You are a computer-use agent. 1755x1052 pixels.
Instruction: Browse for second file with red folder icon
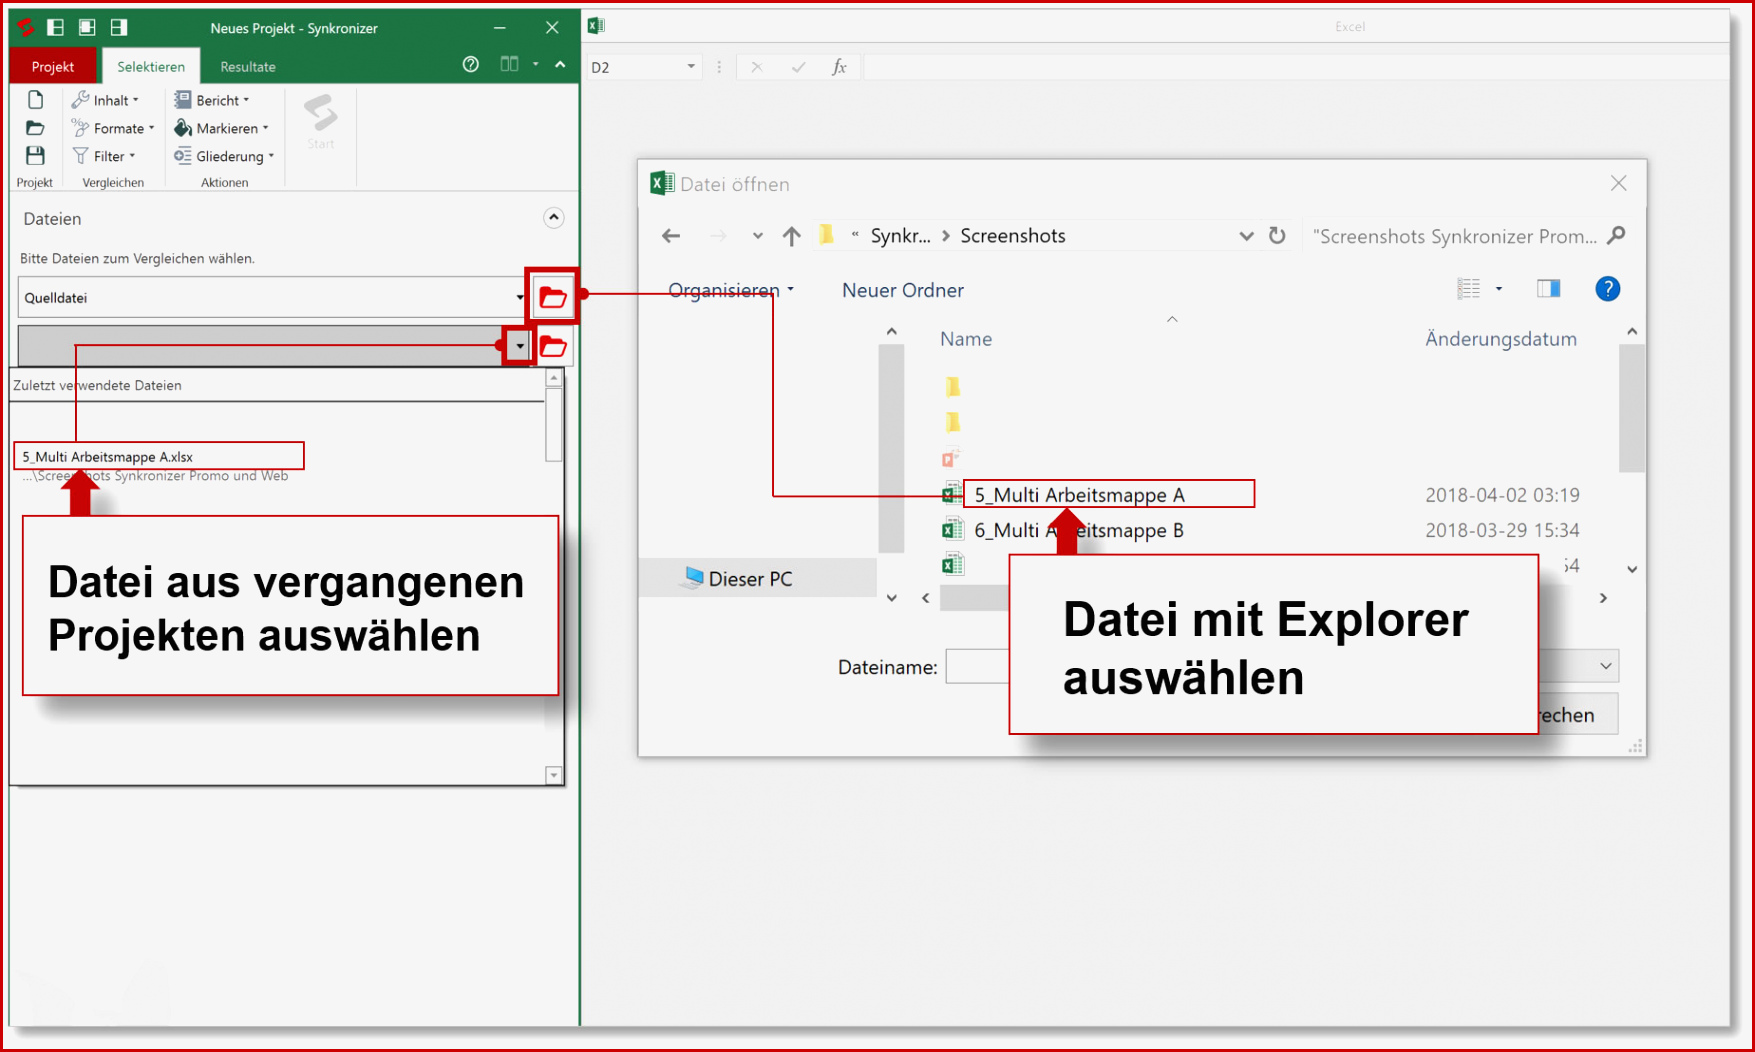pyautogui.click(x=553, y=346)
